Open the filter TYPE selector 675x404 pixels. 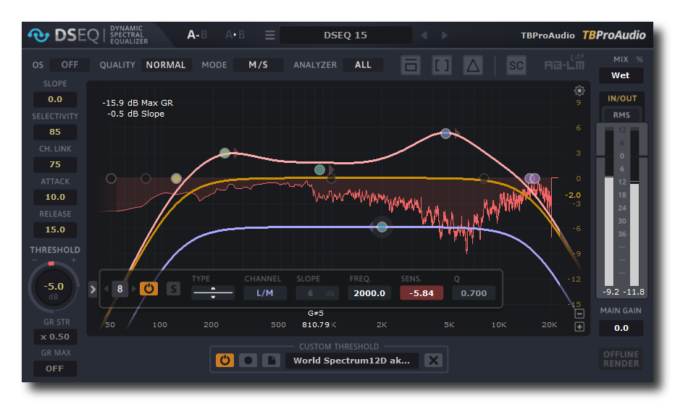point(213,293)
